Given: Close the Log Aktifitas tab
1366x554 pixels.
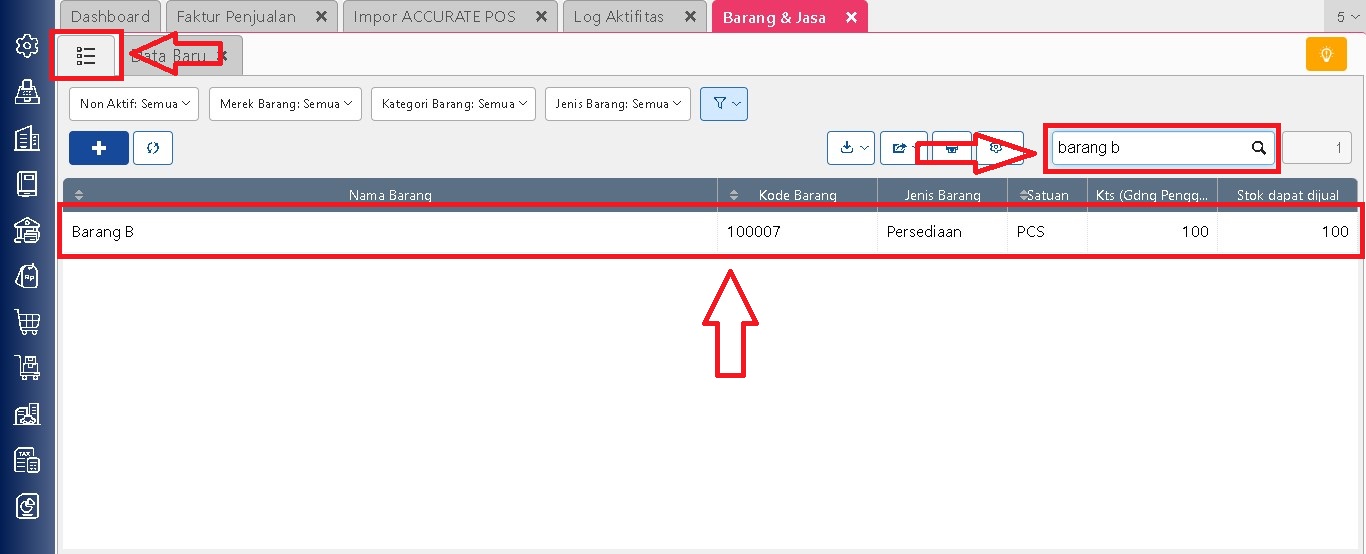Looking at the screenshot, I should (689, 17).
